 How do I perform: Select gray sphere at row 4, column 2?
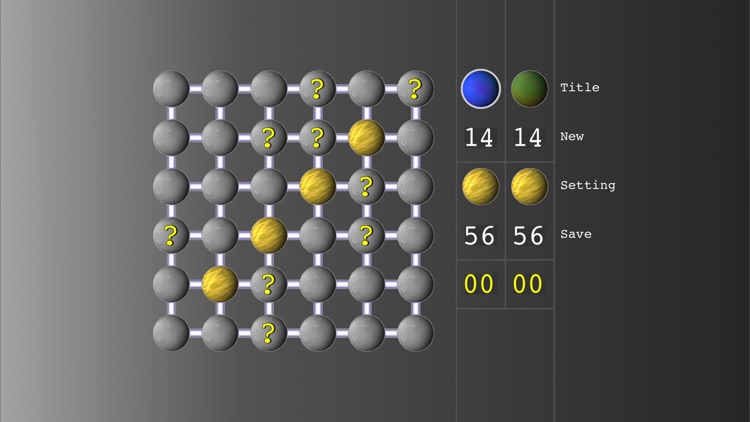pyautogui.click(x=220, y=235)
